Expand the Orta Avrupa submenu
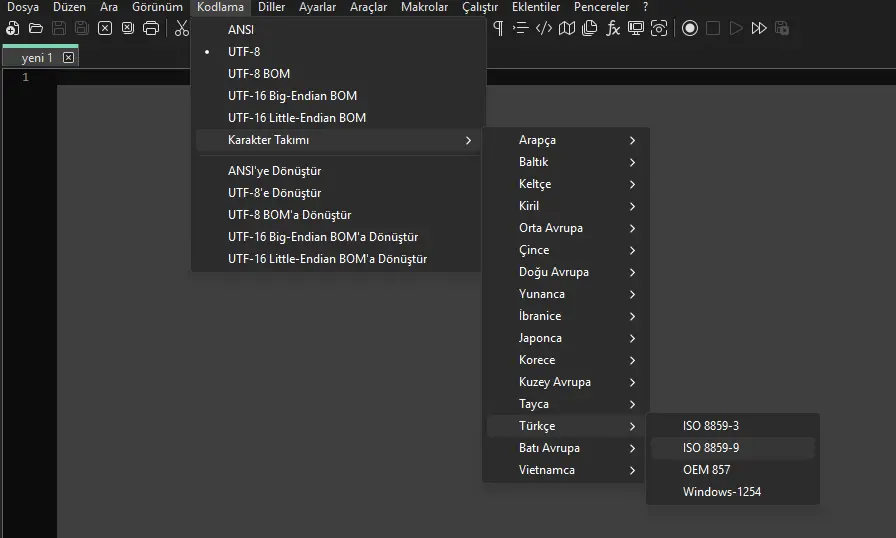The height and width of the screenshot is (538, 896). coord(566,228)
